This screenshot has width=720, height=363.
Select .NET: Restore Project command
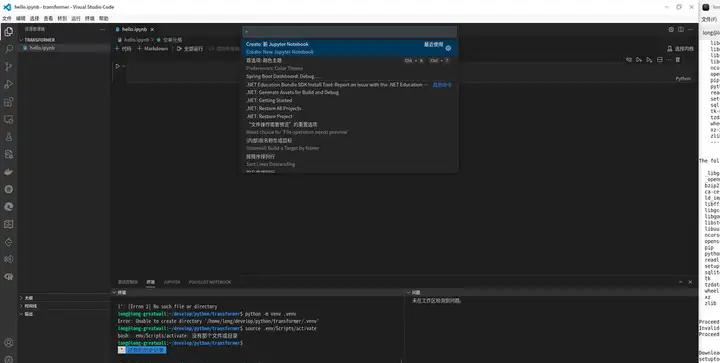[x=350, y=116]
